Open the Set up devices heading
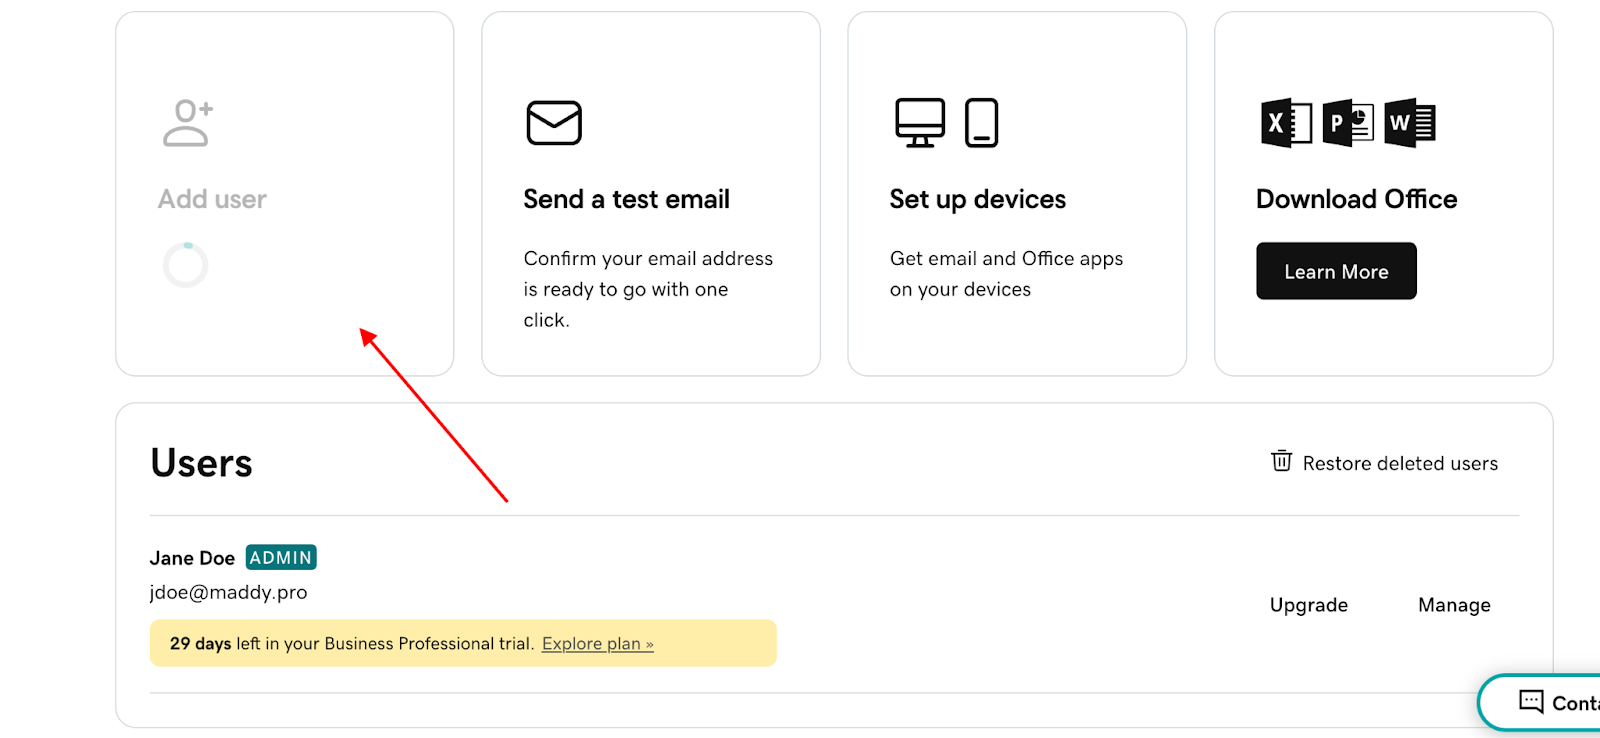This screenshot has width=1600, height=738. click(x=977, y=199)
